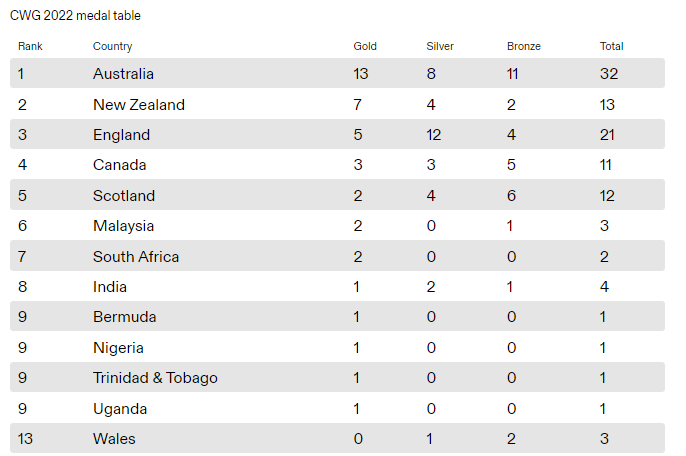Click the Total column header
The width and height of the screenshot is (686, 456).
pyautogui.click(x=612, y=46)
